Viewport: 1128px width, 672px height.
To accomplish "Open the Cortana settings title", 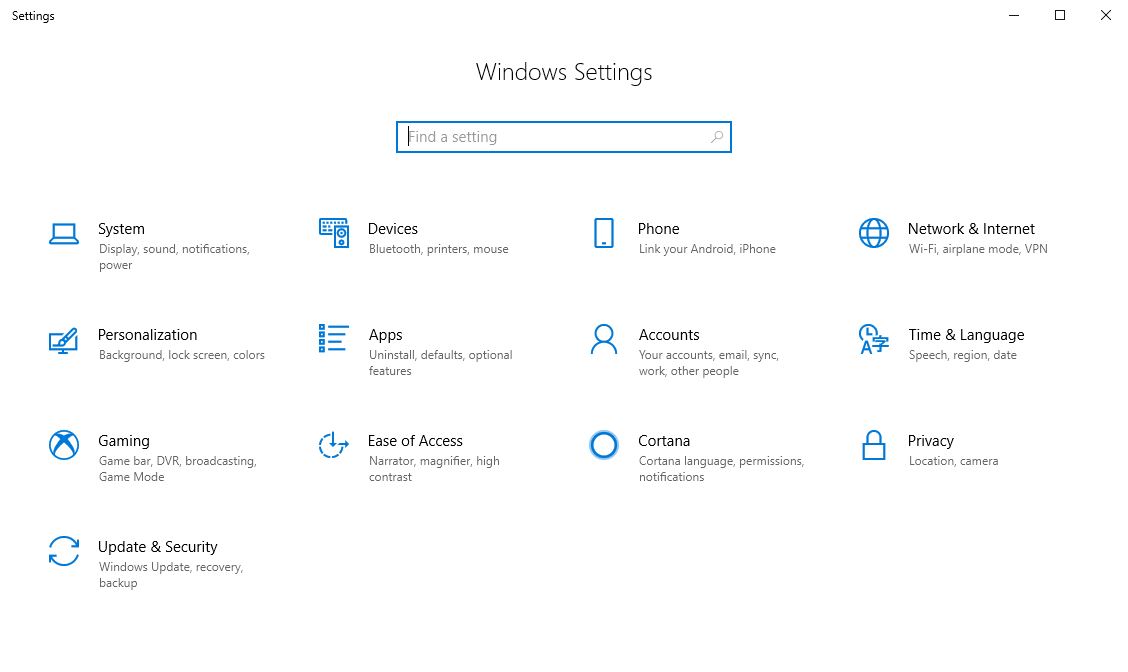I will pyautogui.click(x=664, y=440).
